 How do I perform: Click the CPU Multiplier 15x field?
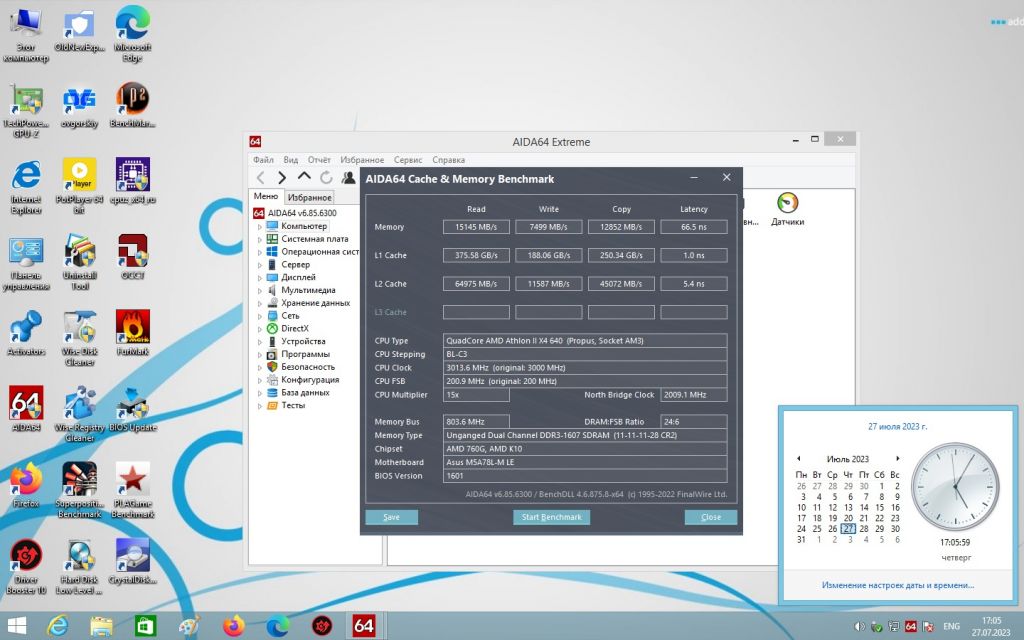476,394
